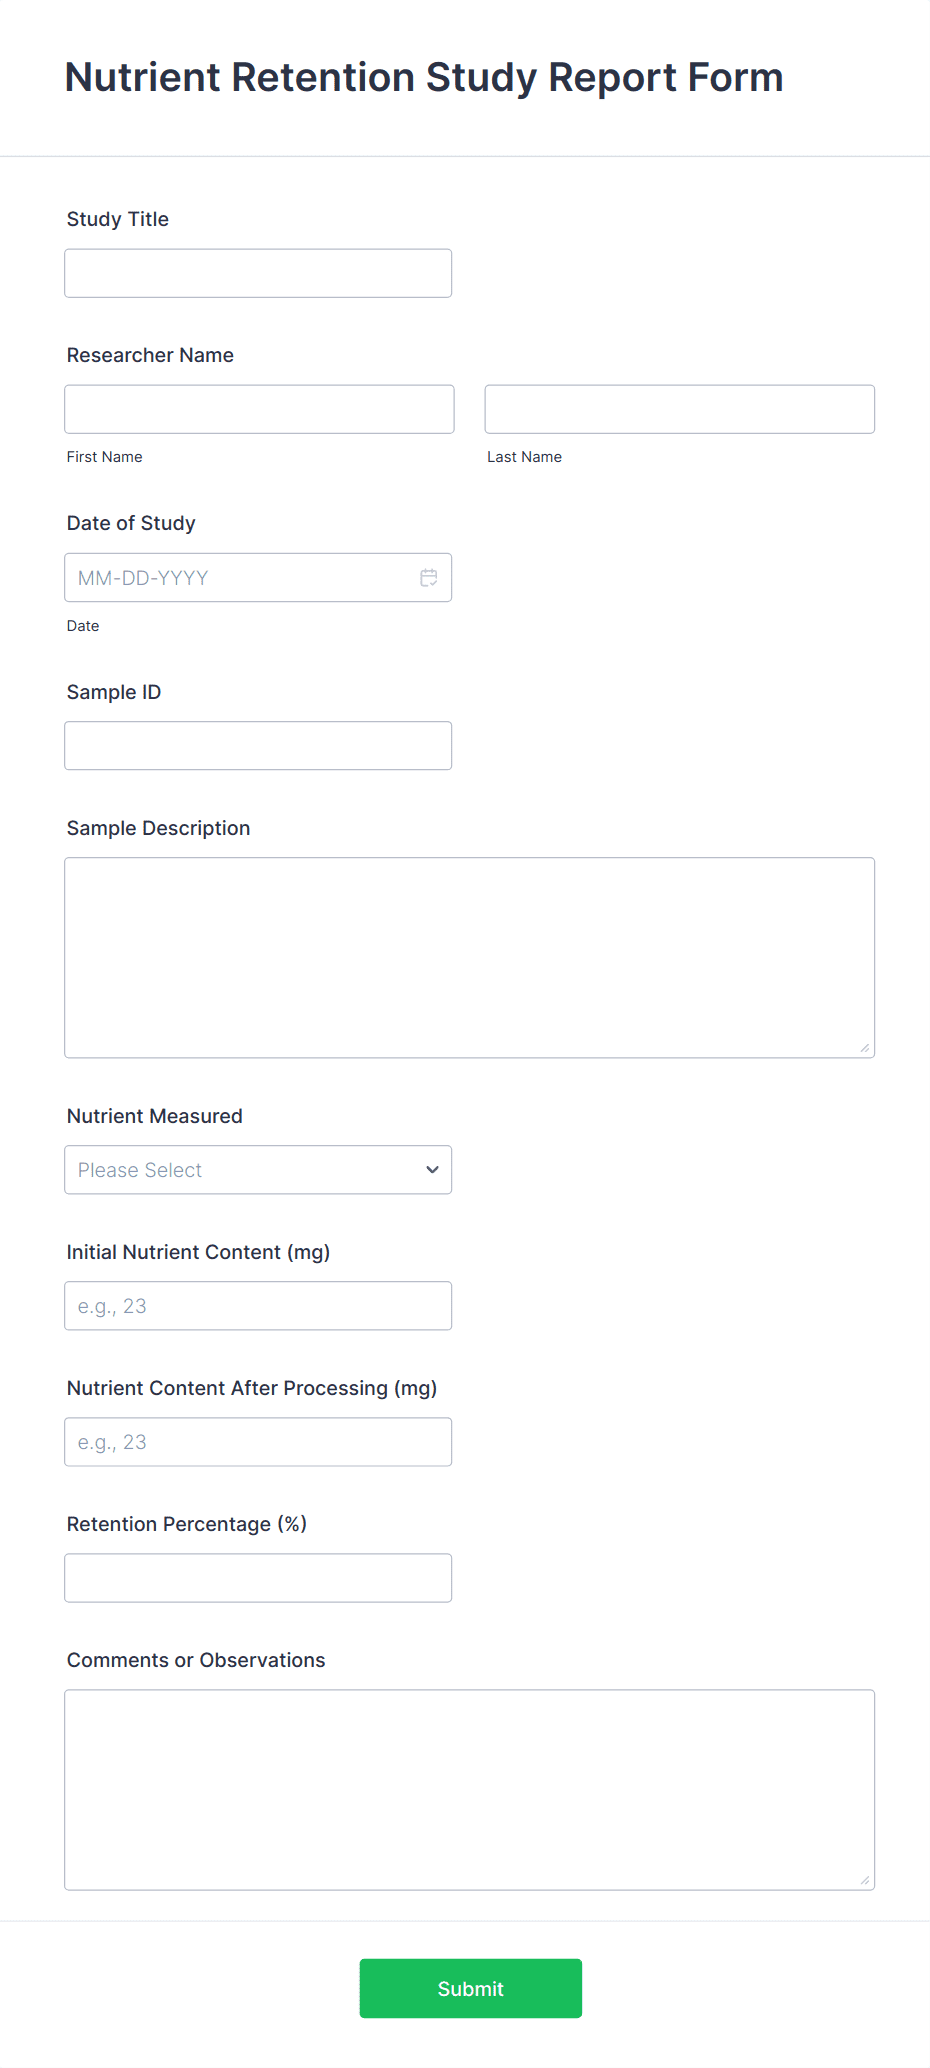Click inside the Sample Description textarea
Image resolution: width=930 pixels, height=2068 pixels.
coord(469,957)
